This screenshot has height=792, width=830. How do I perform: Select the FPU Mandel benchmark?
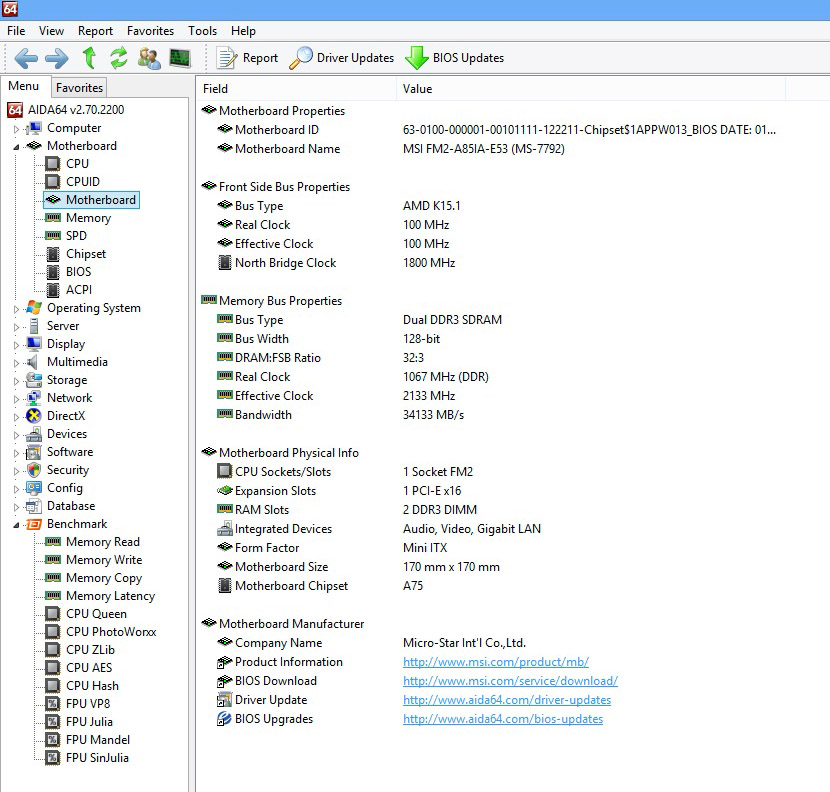click(88, 740)
